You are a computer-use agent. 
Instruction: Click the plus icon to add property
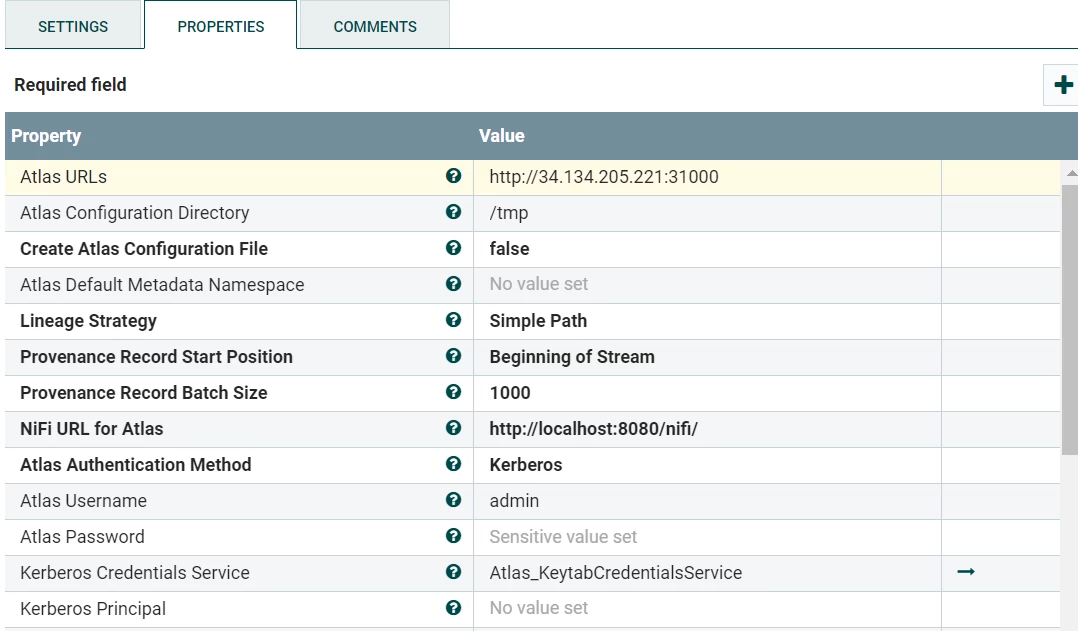click(x=1063, y=85)
